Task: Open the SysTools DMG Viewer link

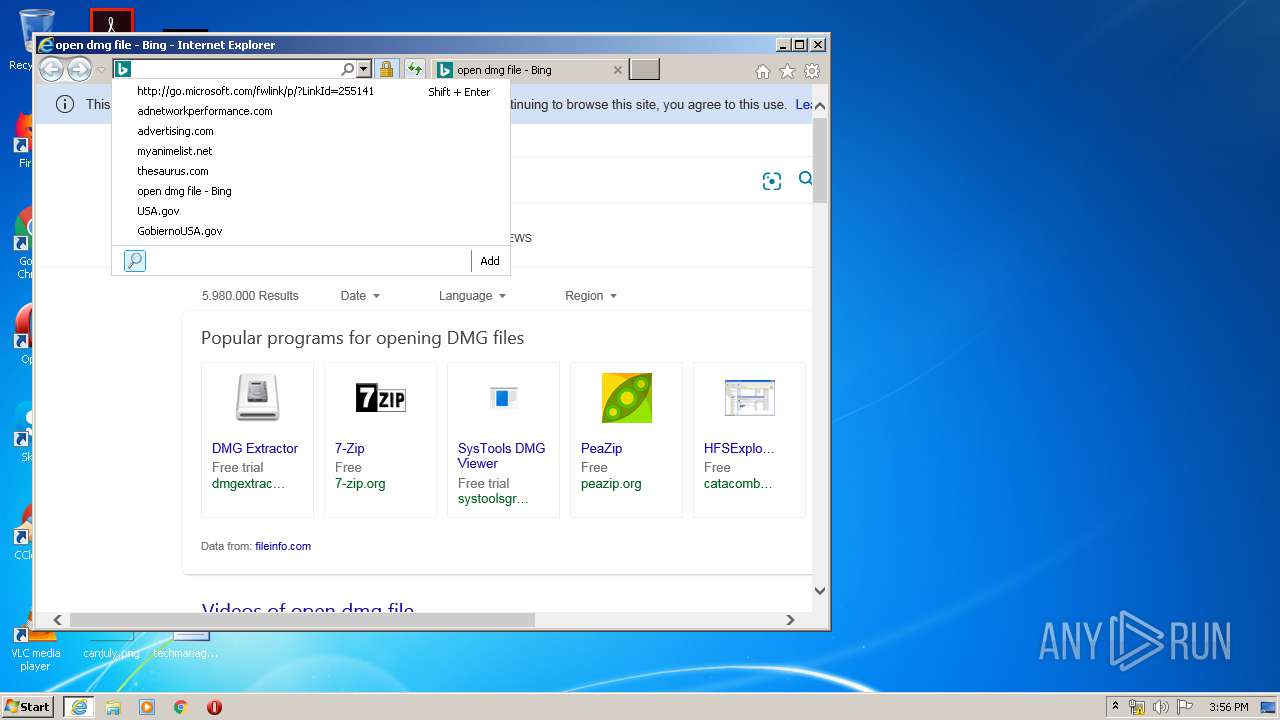Action: (x=501, y=456)
